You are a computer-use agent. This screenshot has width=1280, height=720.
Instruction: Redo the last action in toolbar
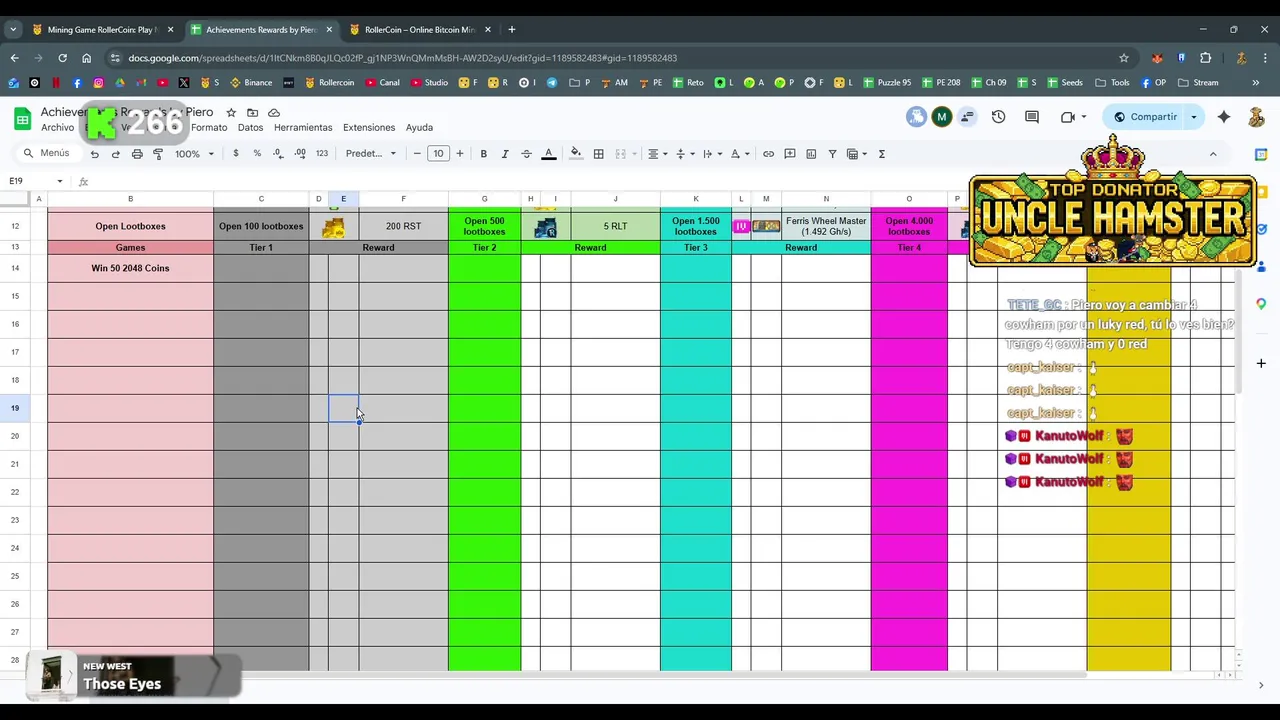116,154
